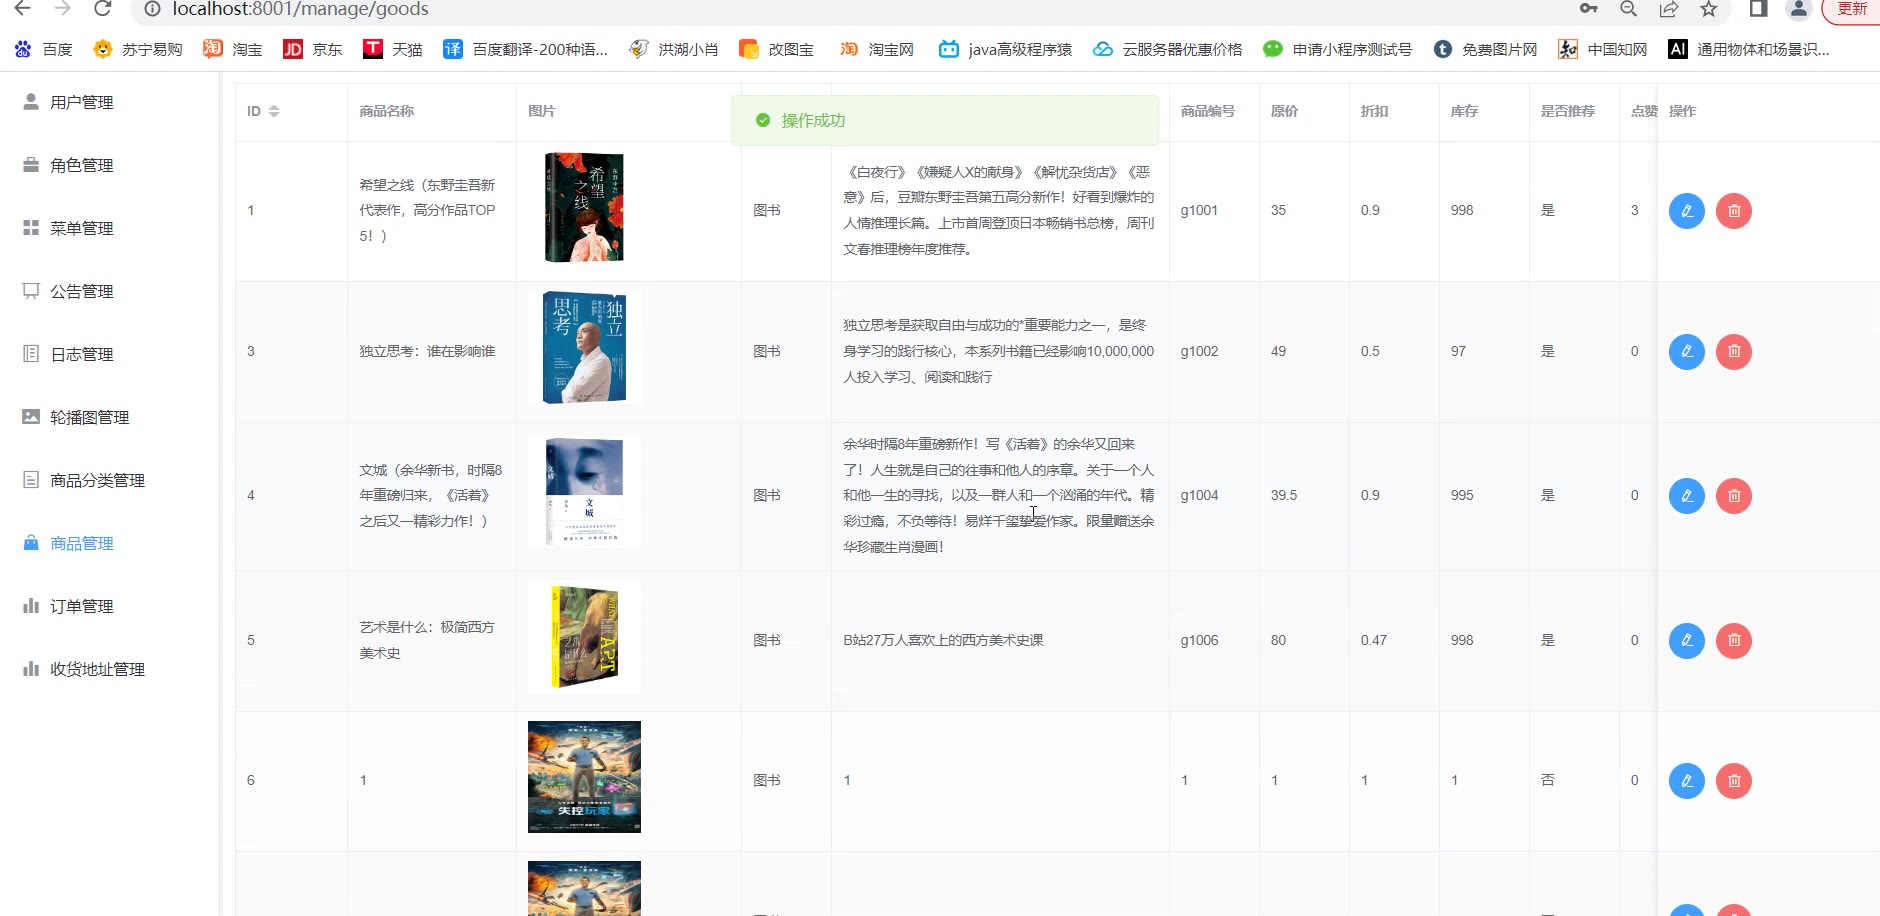Toggle the browser side panel icon
Viewport: 1880px width, 916px height.
(1758, 9)
